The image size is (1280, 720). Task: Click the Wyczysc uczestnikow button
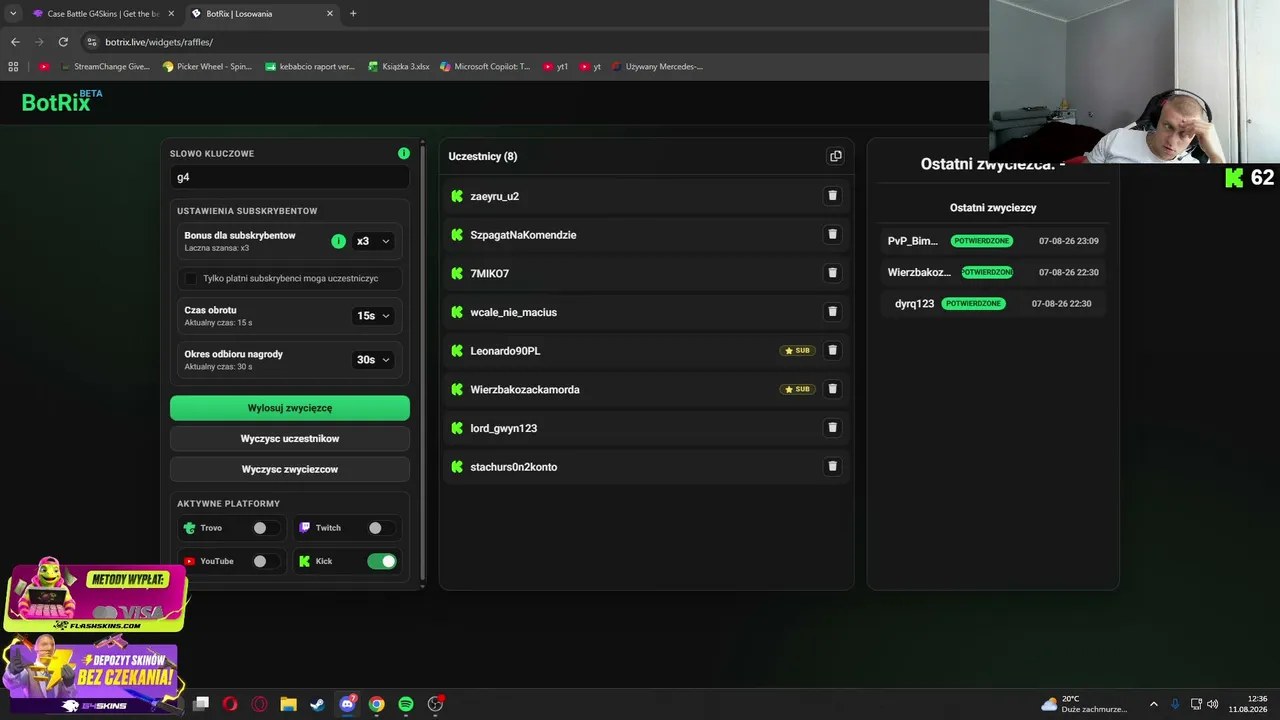click(290, 439)
